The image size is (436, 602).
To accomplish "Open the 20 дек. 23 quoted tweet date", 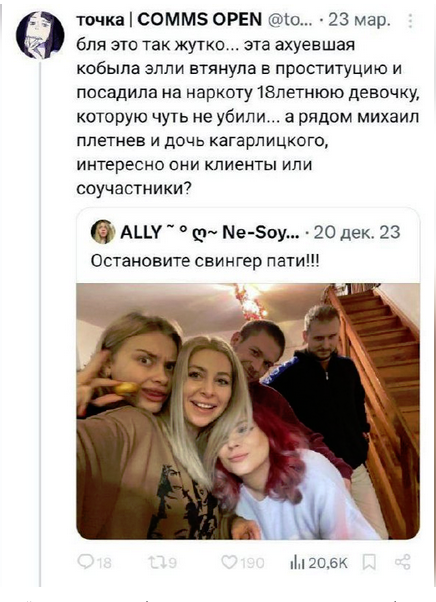I will 357,232.
